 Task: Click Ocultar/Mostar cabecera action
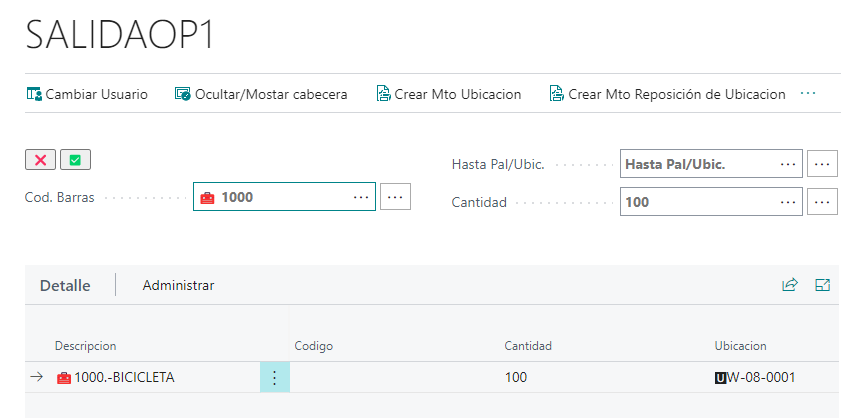click(x=261, y=94)
